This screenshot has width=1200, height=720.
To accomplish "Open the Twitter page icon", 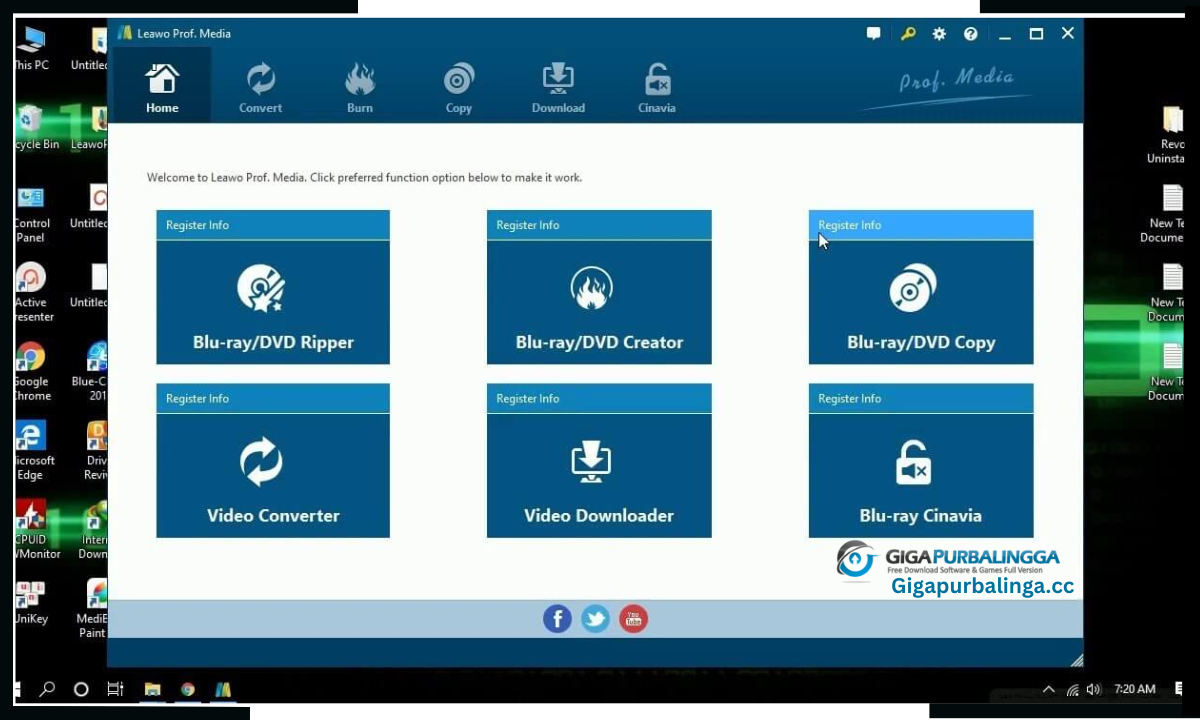I will [x=595, y=619].
